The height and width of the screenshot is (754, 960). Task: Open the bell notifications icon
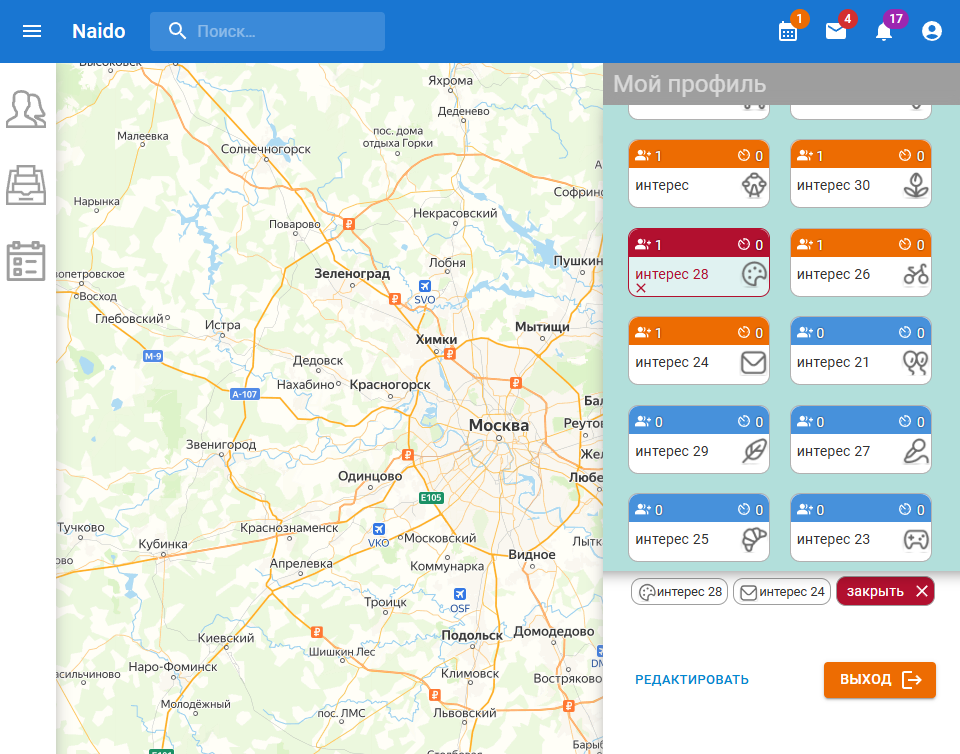tap(883, 31)
